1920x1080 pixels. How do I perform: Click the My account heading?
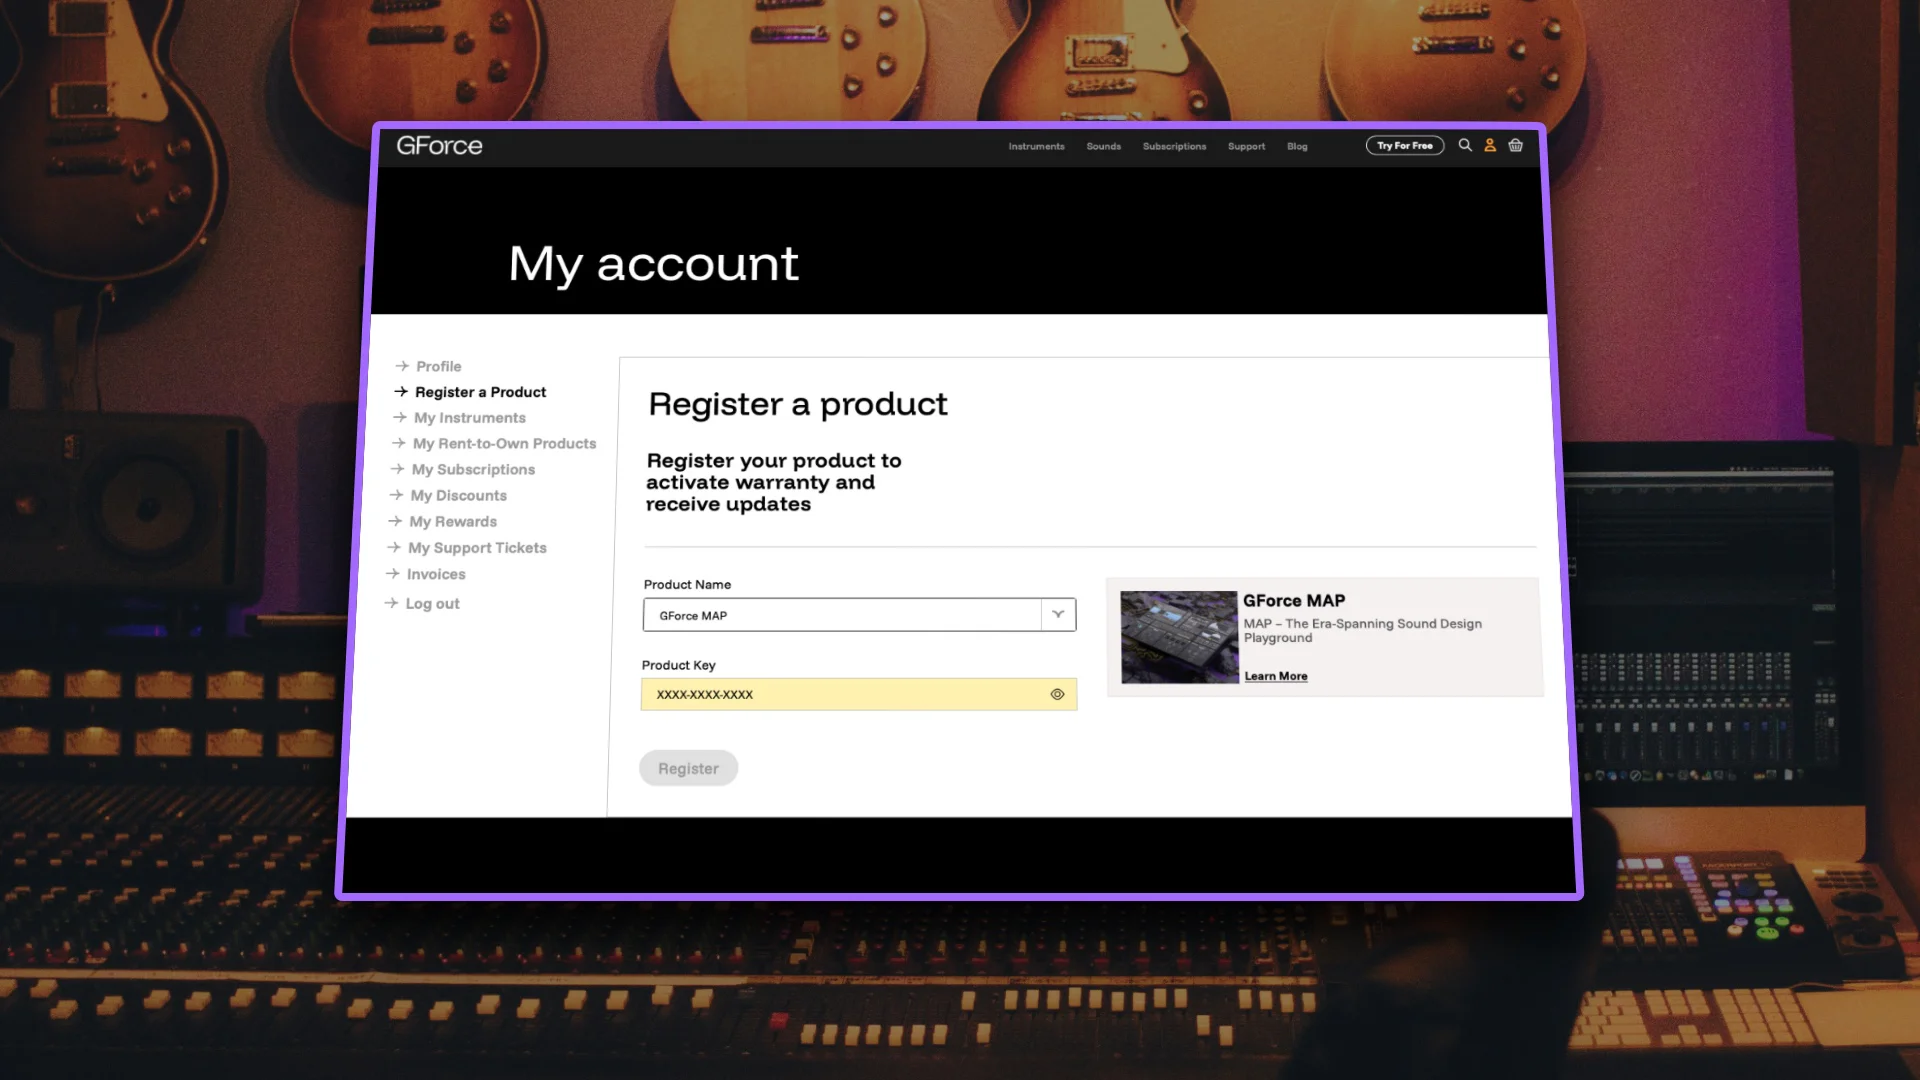[653, 264]
